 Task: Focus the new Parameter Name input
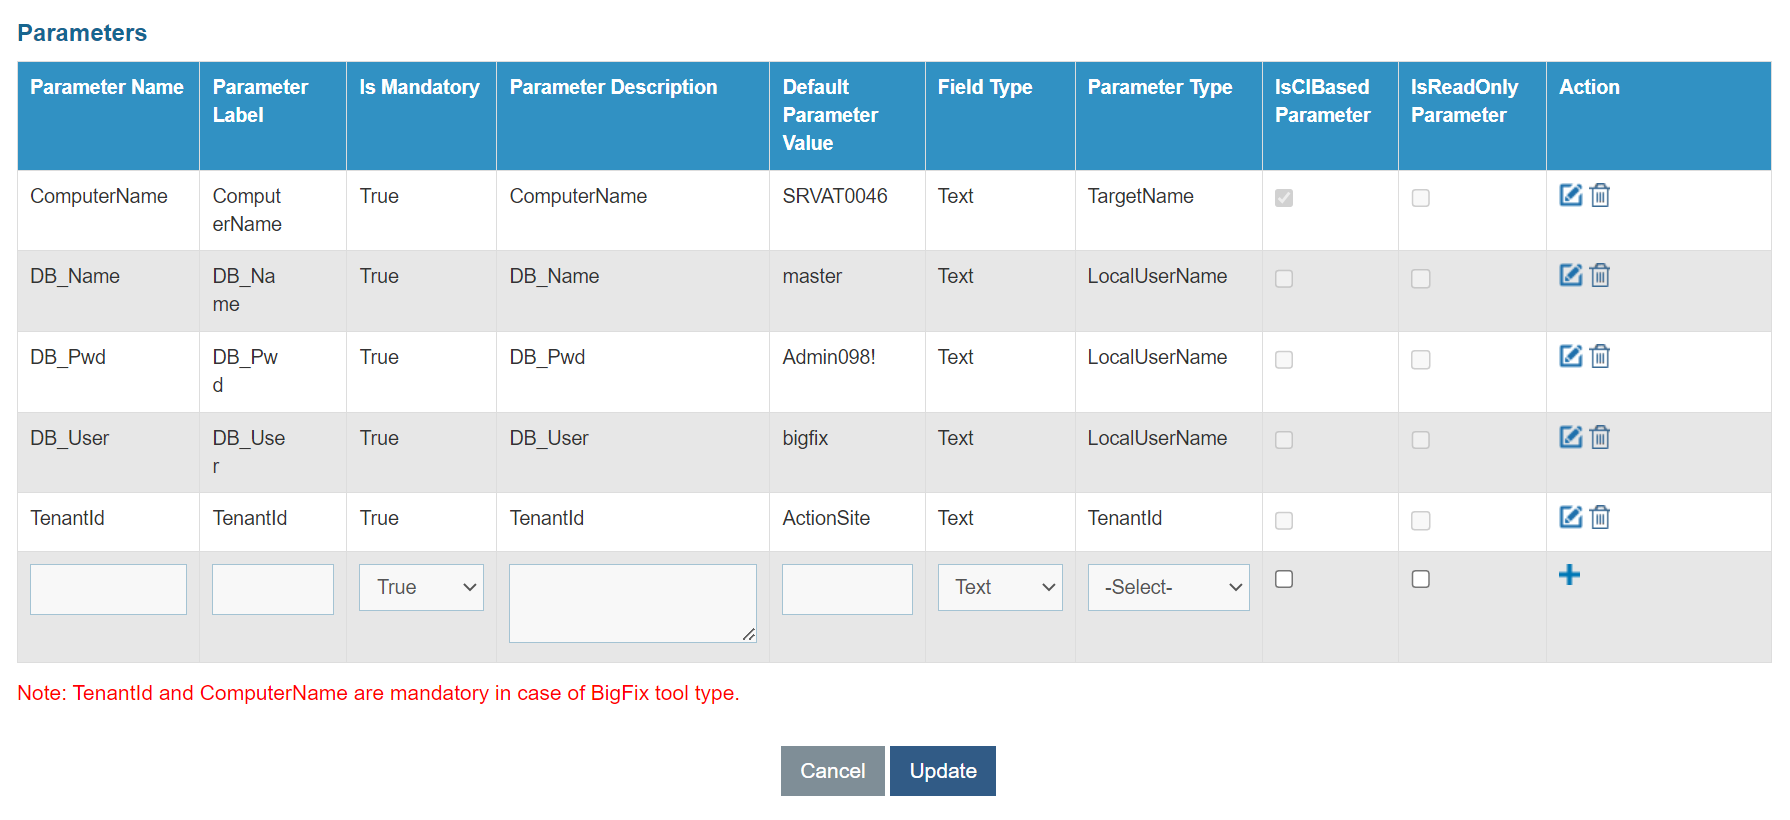pyautogui.click(x=108, y=589)
